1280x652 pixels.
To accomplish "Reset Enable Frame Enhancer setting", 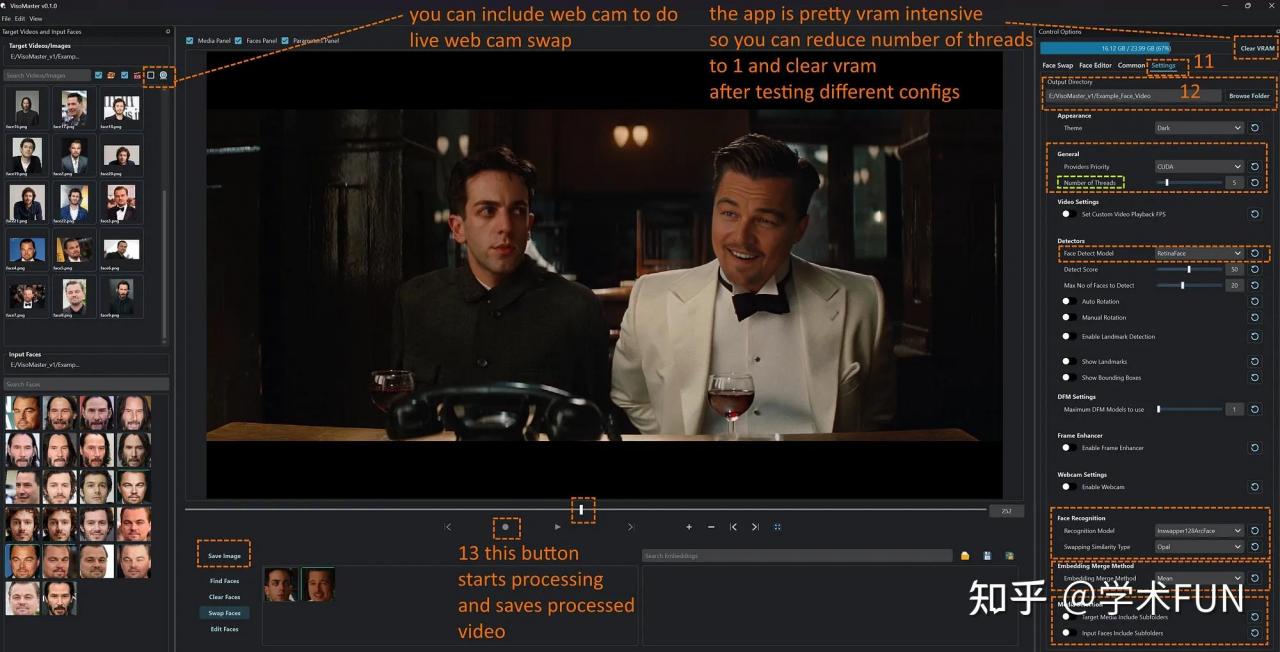I will pyautogui.click(x=1254, y=448).
